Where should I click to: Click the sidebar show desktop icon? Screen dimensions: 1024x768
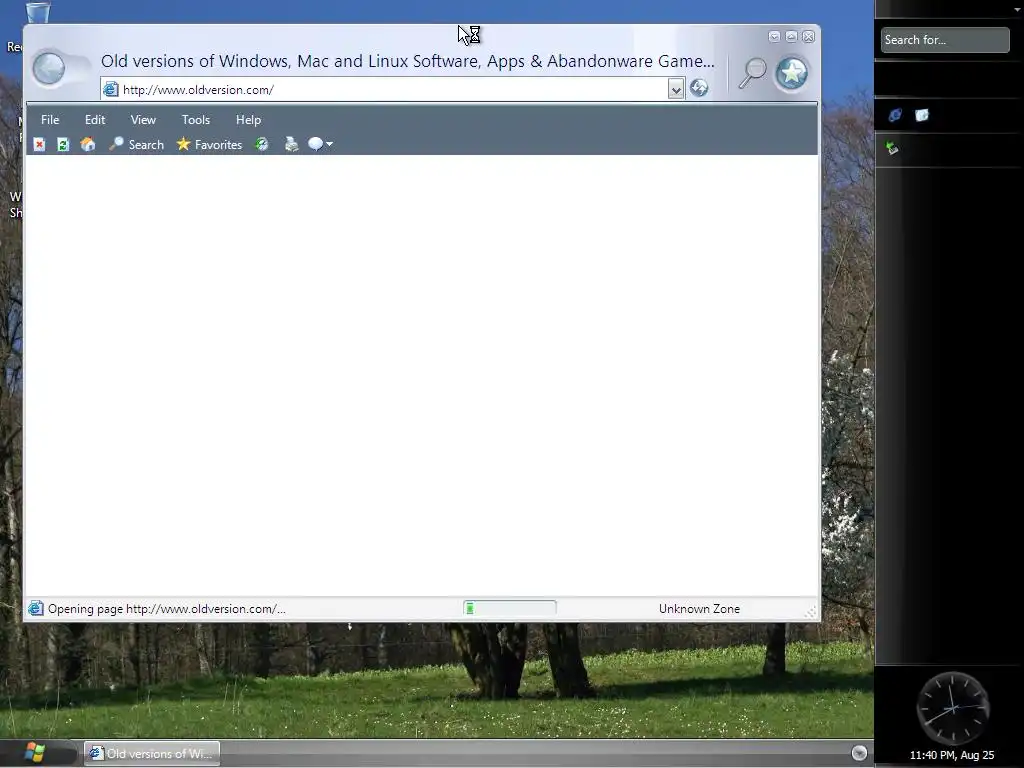pyautogui.click(x=921, y=116)
